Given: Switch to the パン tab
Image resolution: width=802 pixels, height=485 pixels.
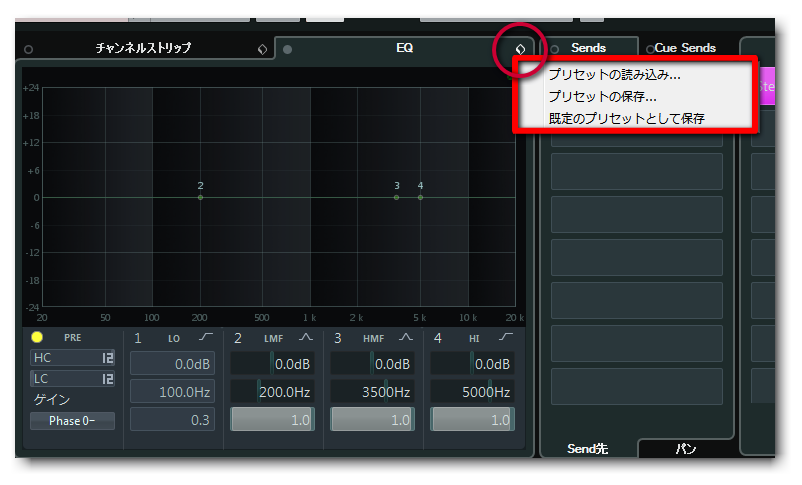Looking at the screenshot, I should (686, 449).
